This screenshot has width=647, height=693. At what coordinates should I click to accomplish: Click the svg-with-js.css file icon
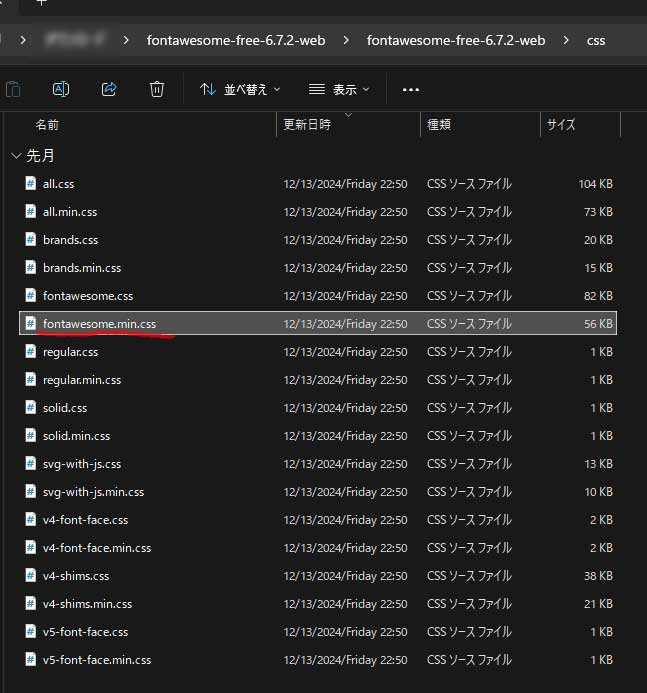click(31, 464)
